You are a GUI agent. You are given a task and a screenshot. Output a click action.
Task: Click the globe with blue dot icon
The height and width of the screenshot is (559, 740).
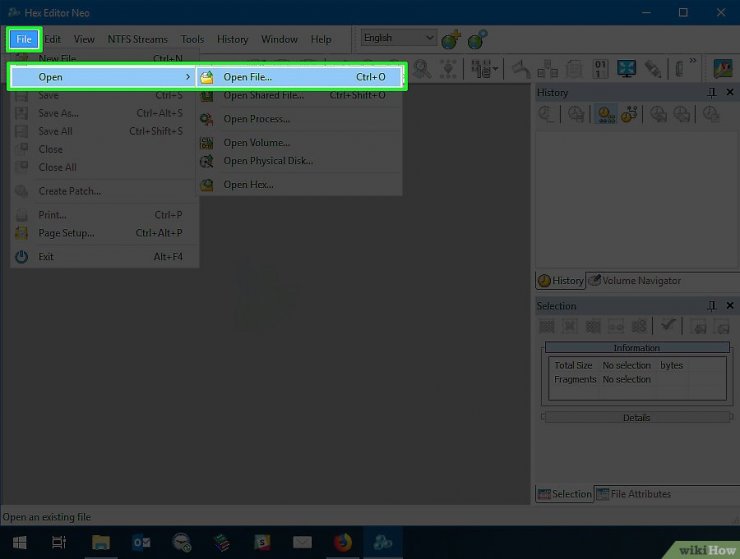pyautogui.click(x=477, y=40)
